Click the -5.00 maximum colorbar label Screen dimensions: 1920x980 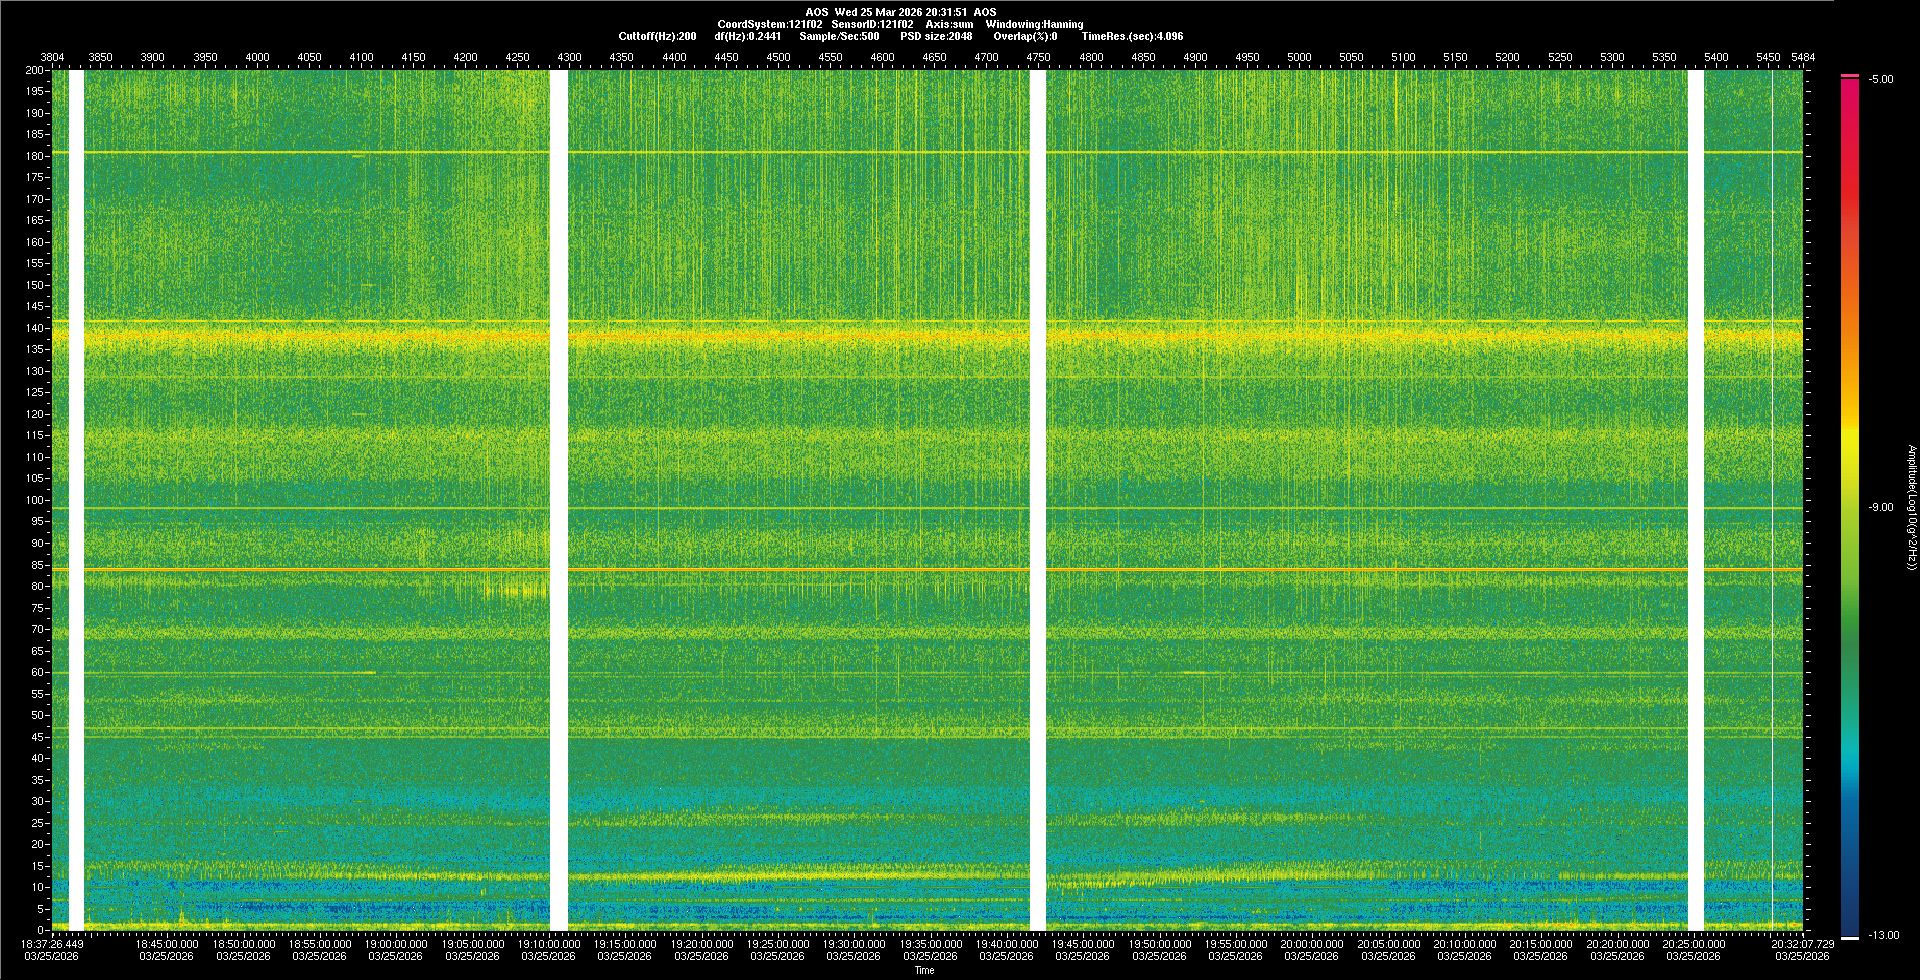pos(1880,79)
